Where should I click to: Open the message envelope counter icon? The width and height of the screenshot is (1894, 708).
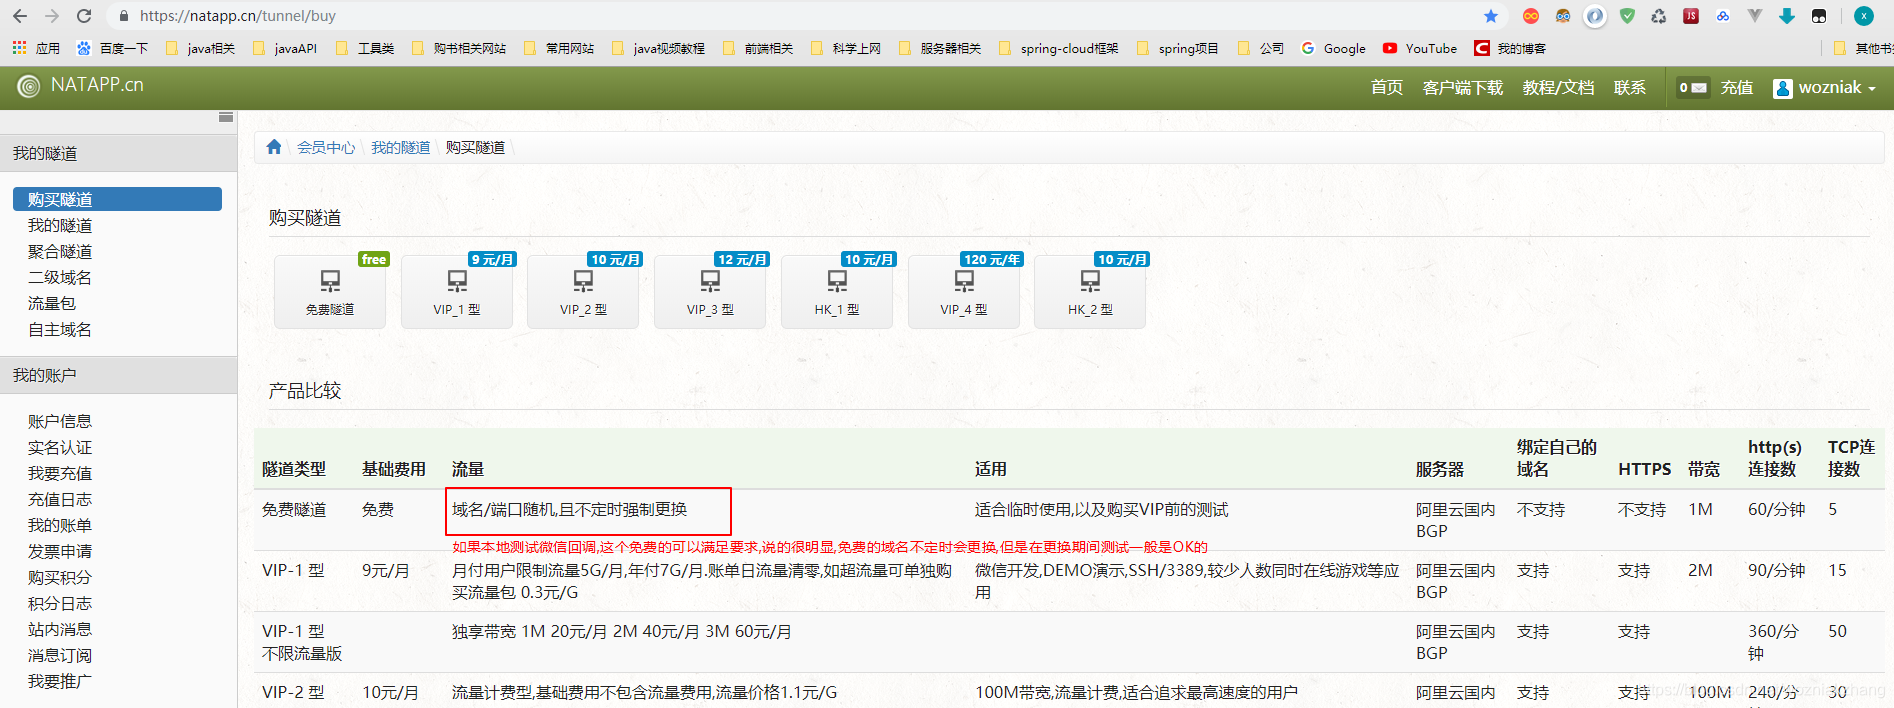(1693, 88)
